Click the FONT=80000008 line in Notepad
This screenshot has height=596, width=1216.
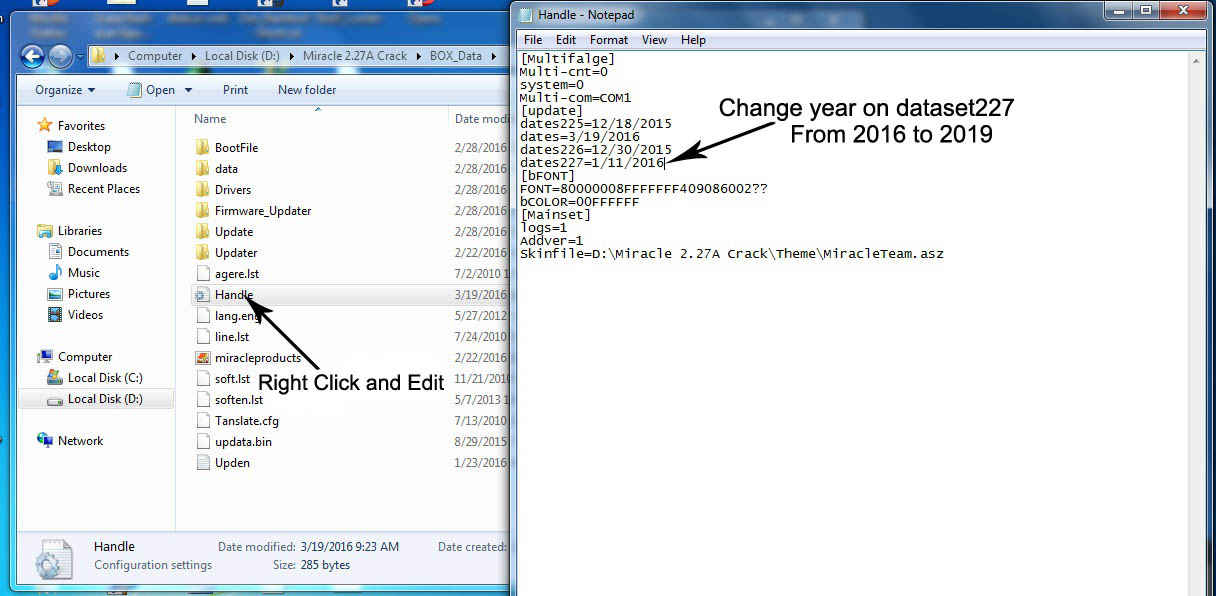tap(643, 189)
